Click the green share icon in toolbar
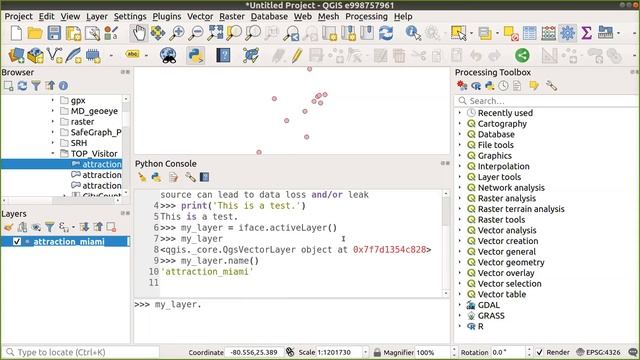 (522, 55)
